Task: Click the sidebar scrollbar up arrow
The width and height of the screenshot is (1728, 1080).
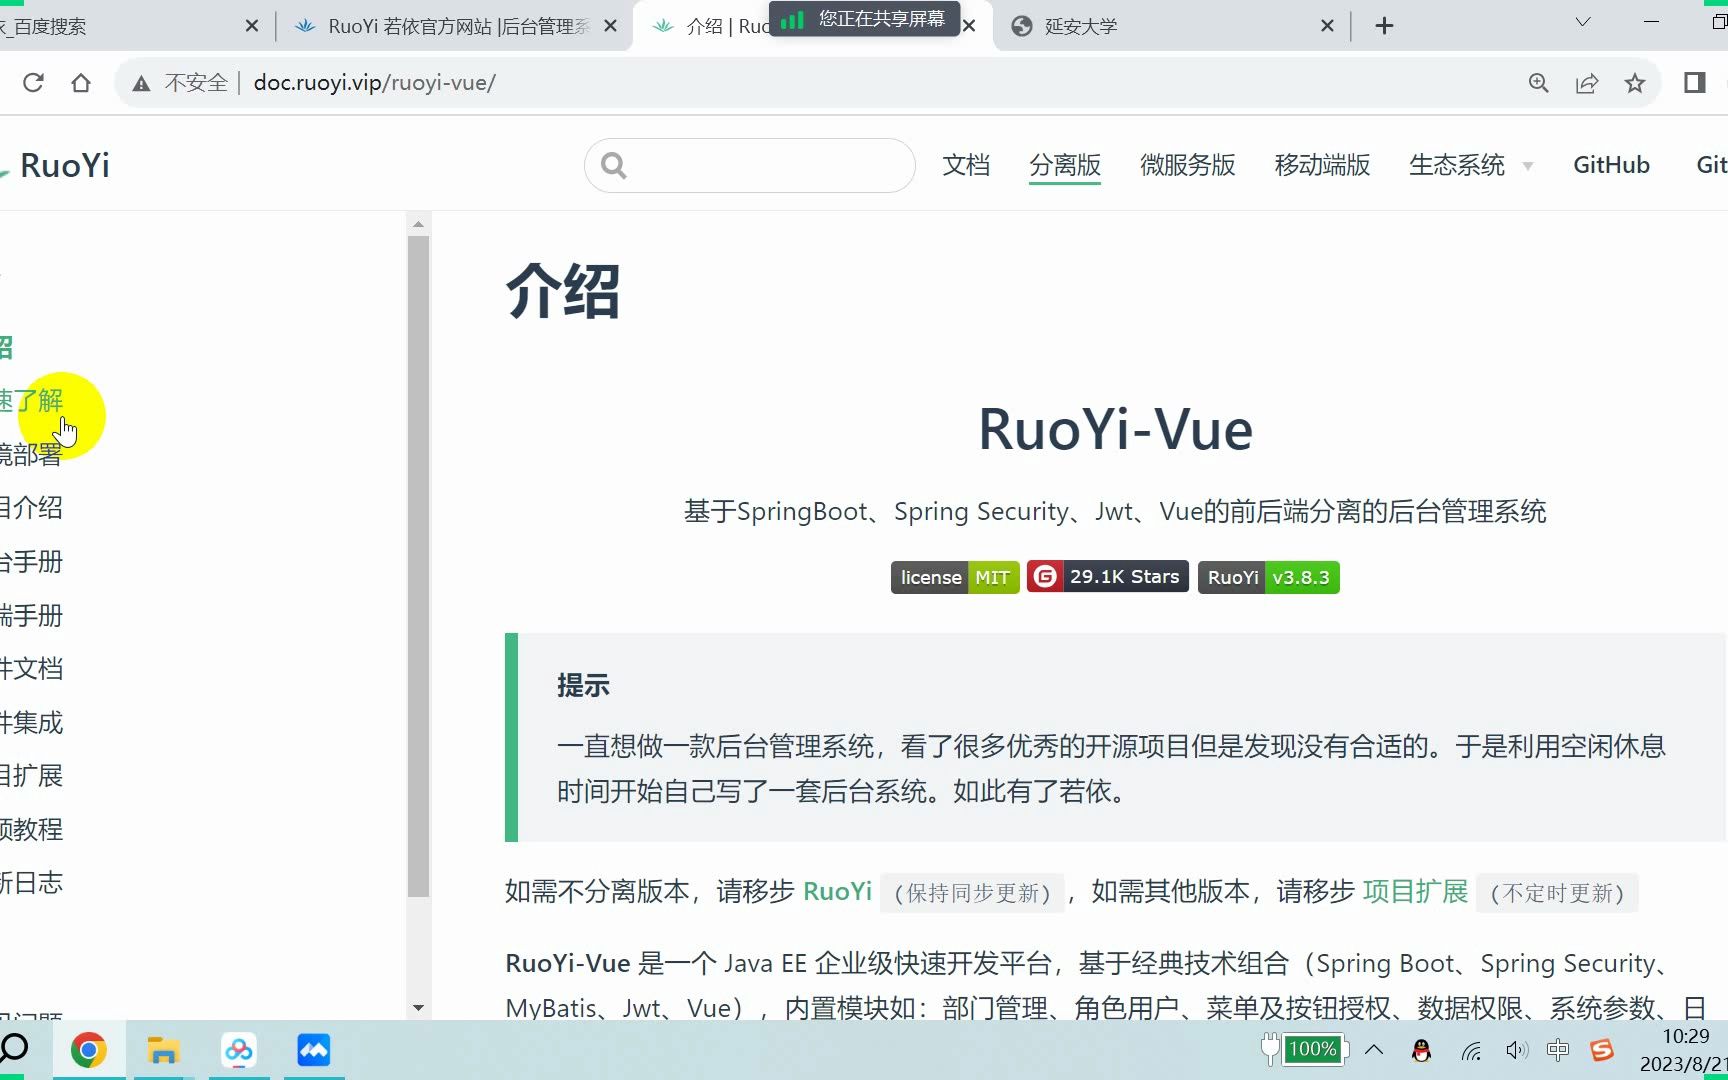Action: (x=418, y=224)
